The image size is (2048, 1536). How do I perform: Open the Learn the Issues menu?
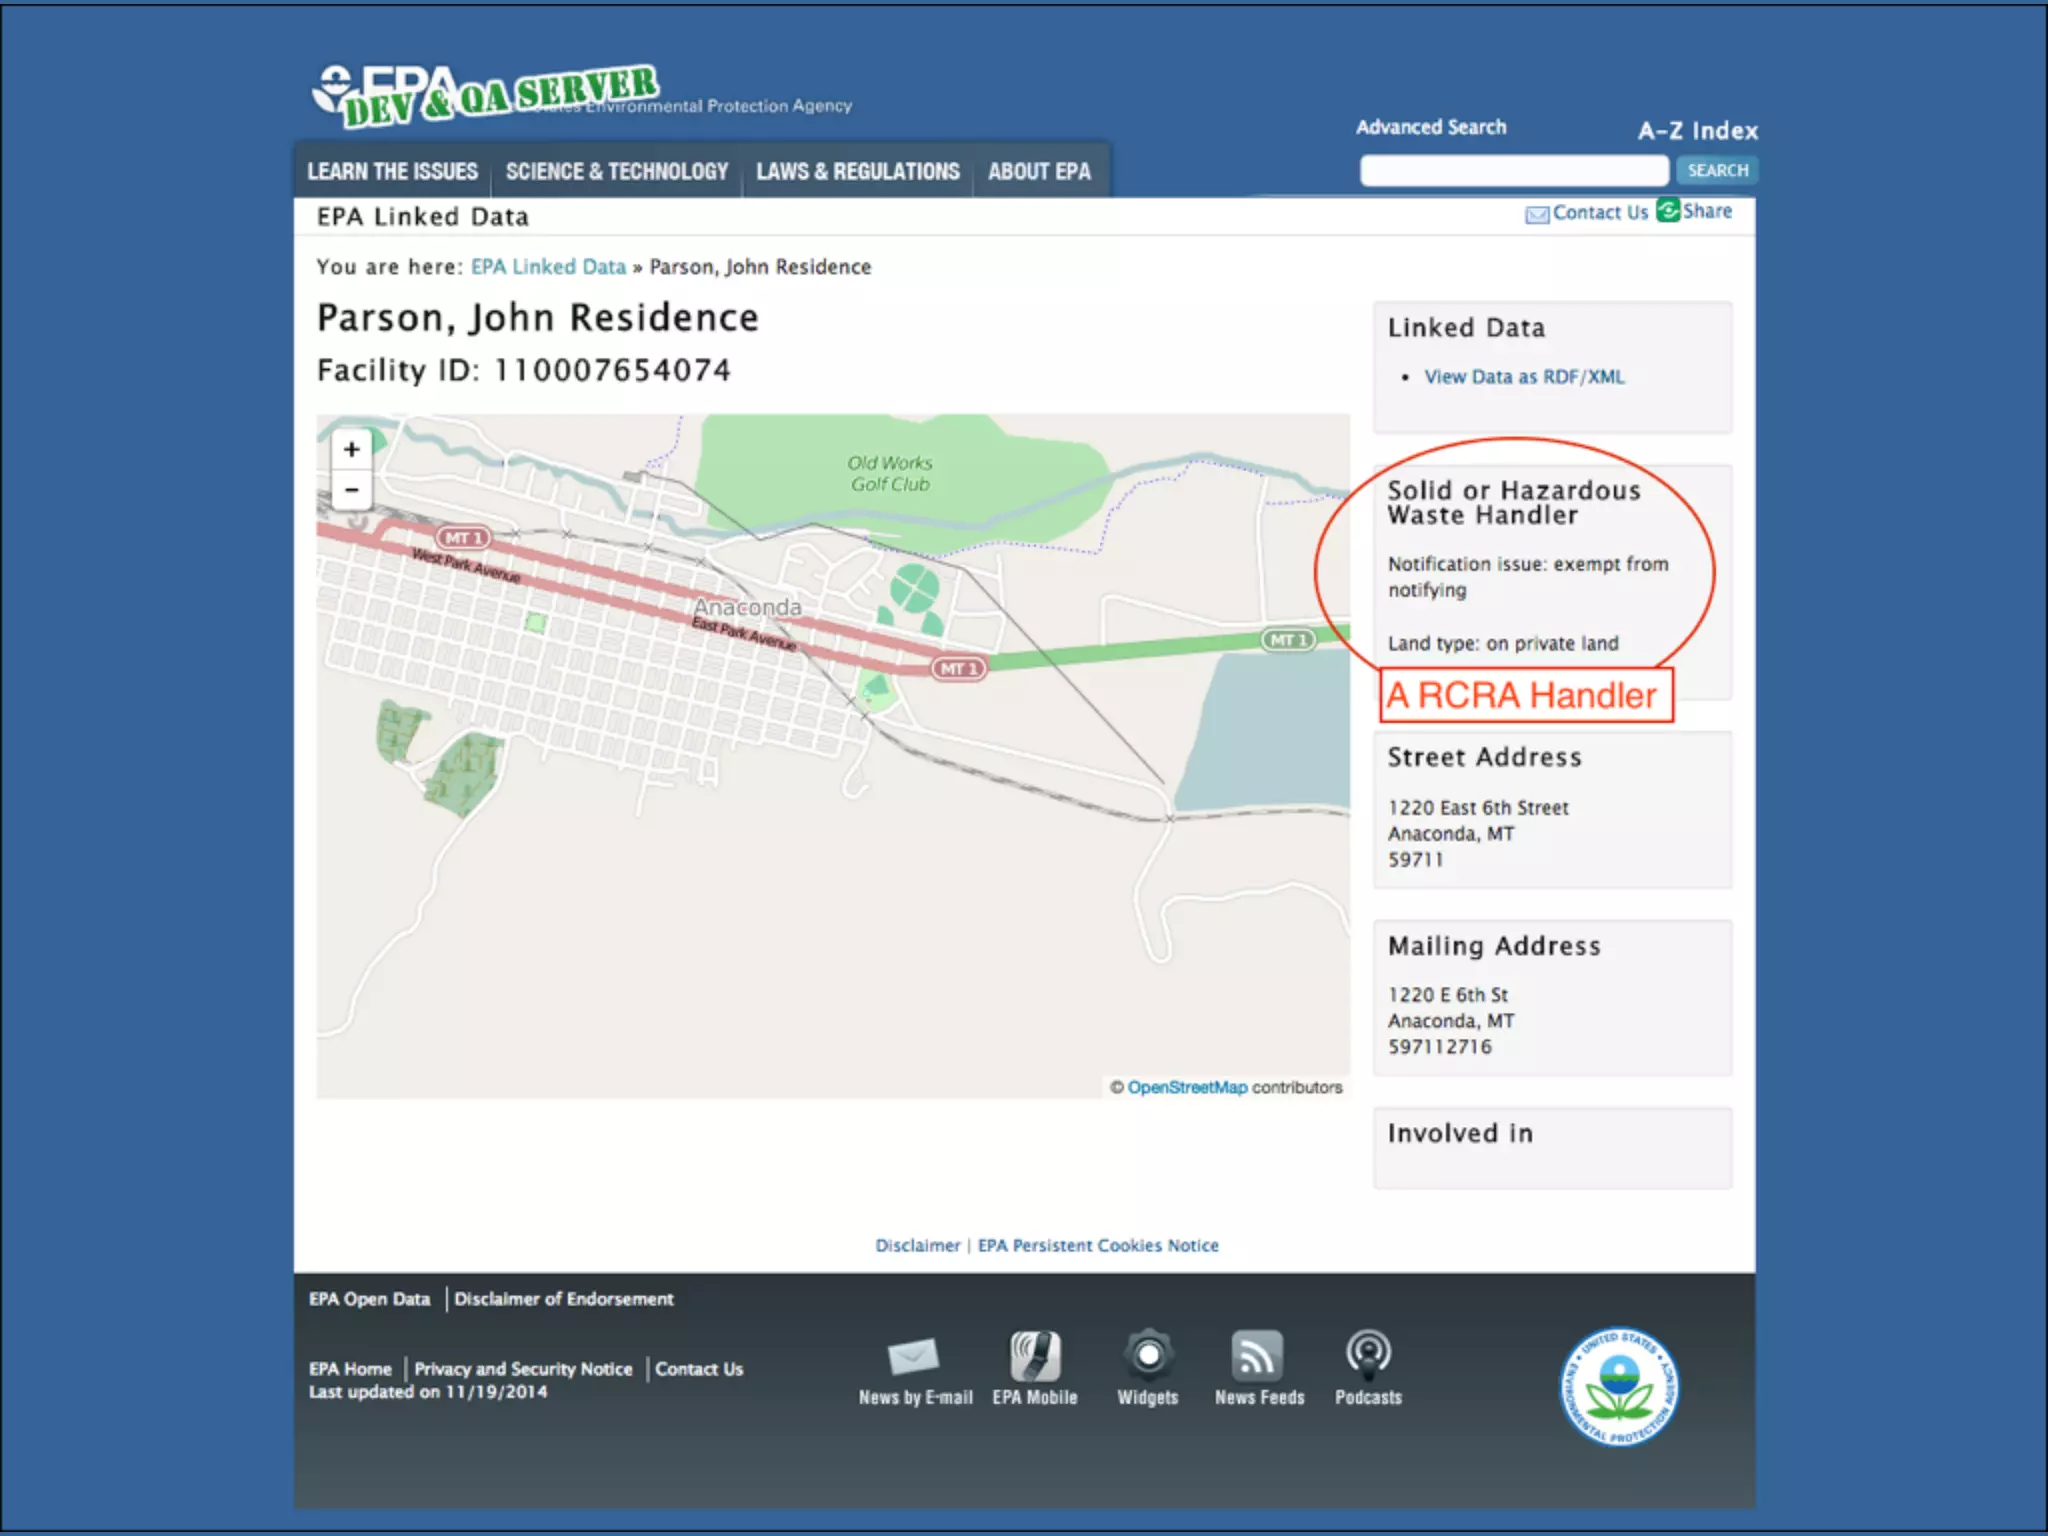point(393,172)
